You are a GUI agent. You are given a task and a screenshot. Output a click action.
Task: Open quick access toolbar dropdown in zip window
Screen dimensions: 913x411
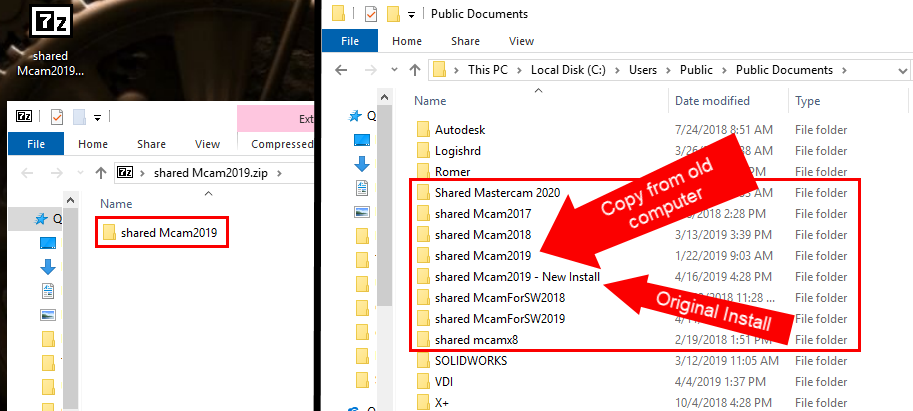(97, 118)
